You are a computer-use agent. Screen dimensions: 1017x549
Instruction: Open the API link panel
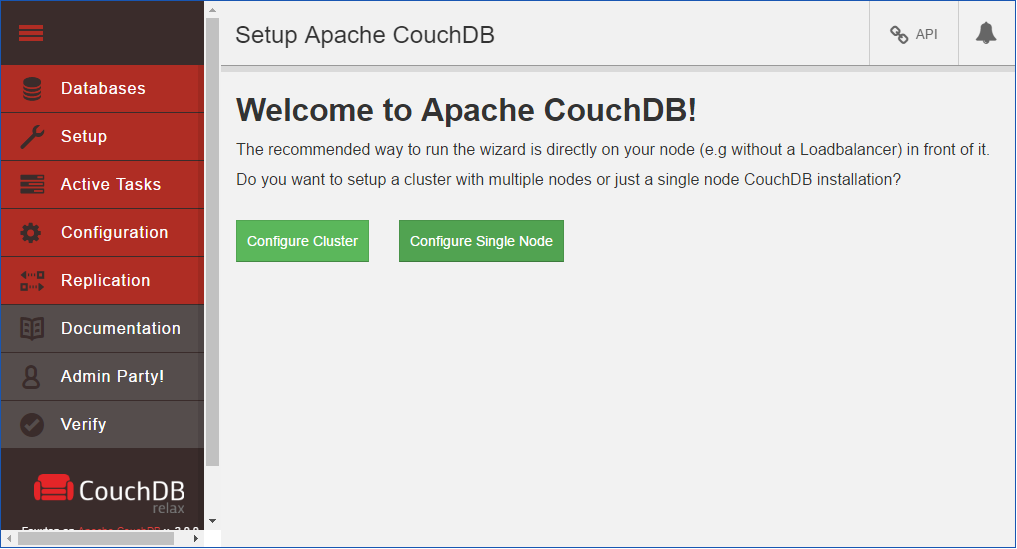914,34
